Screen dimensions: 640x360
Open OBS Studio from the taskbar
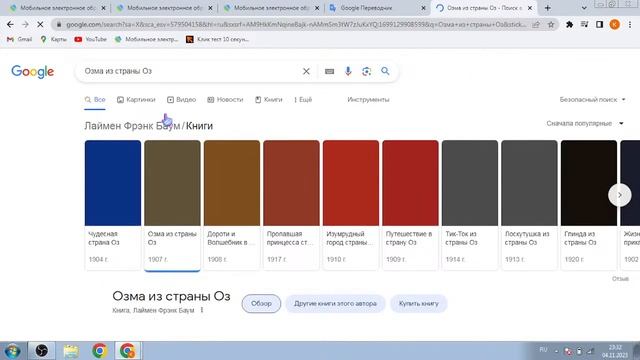tap(42, 351)
